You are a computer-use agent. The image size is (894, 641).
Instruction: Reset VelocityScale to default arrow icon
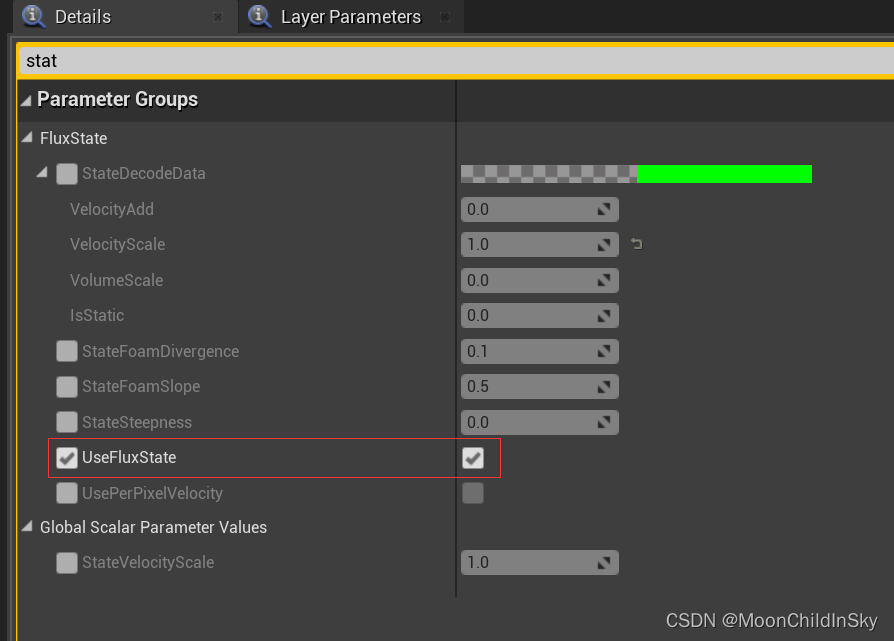click(637, 244)
